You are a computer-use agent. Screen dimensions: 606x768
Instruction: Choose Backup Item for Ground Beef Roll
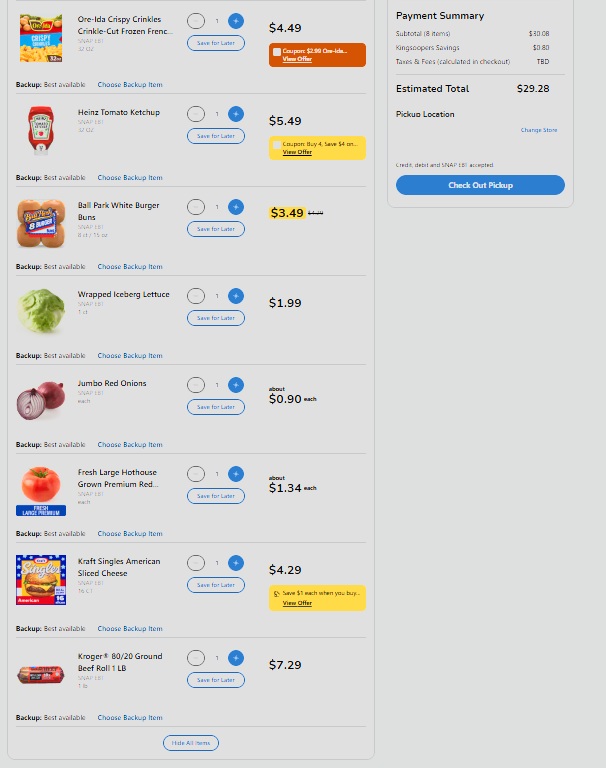(x=130, y=718)
